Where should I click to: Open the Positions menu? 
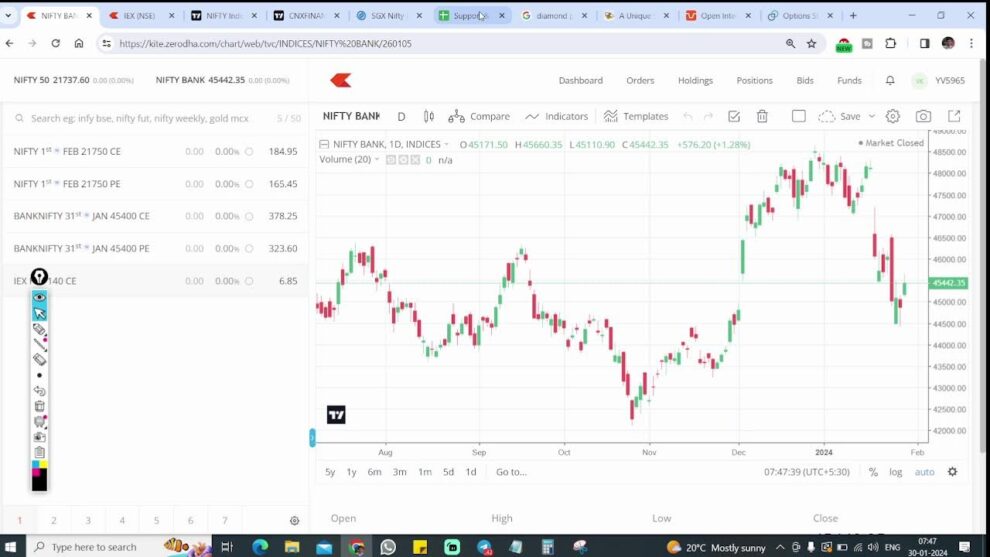(754, 80)
